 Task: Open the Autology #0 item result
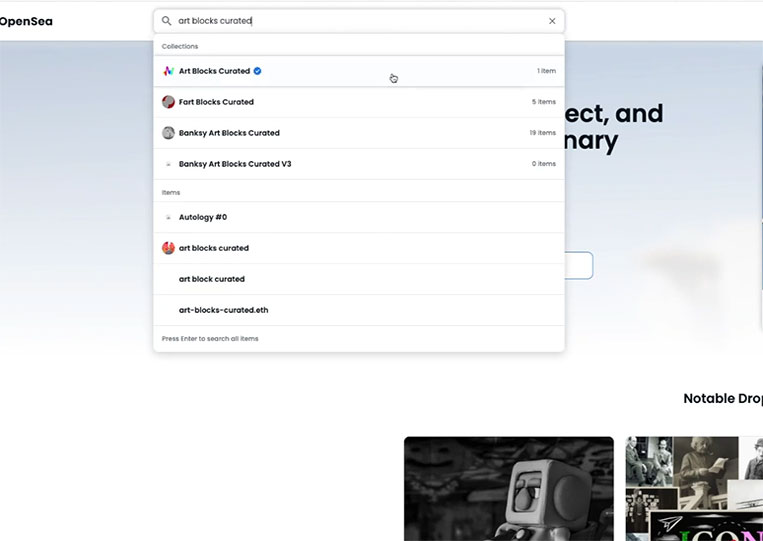[359, 217]
